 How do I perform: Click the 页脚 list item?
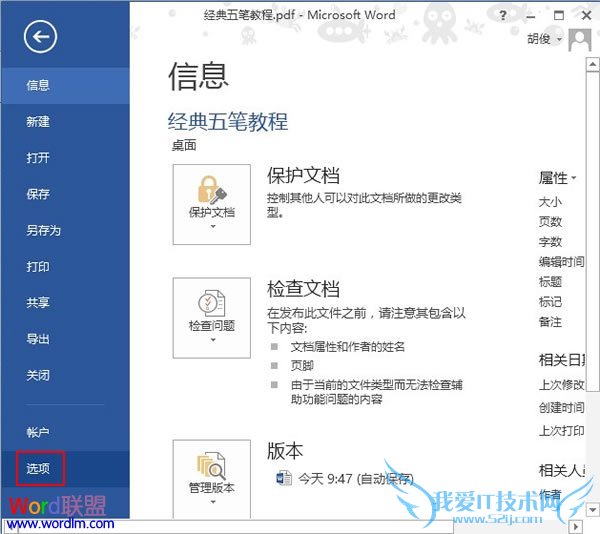tap(302, 366)
